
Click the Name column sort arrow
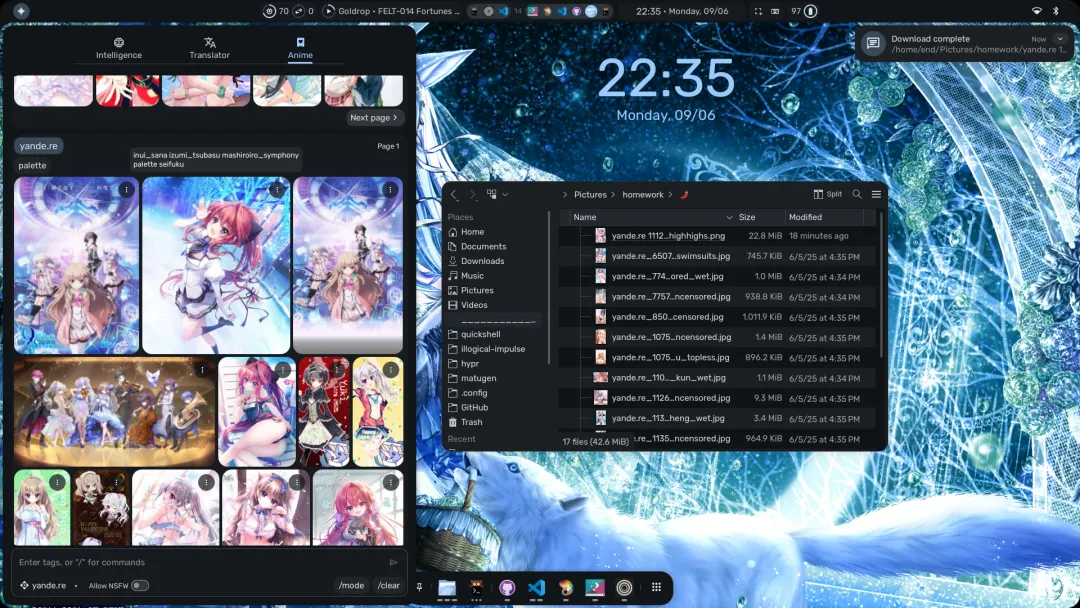729,218
